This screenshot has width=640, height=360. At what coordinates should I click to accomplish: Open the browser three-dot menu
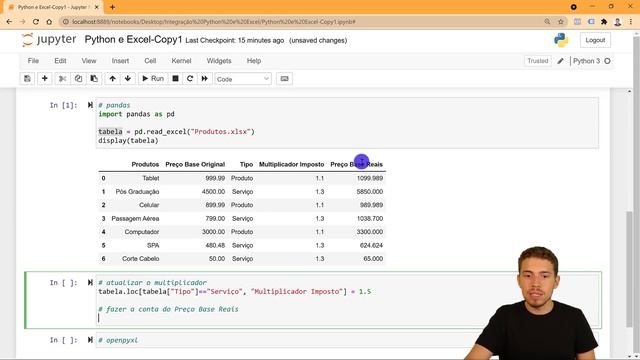(631, 22)
